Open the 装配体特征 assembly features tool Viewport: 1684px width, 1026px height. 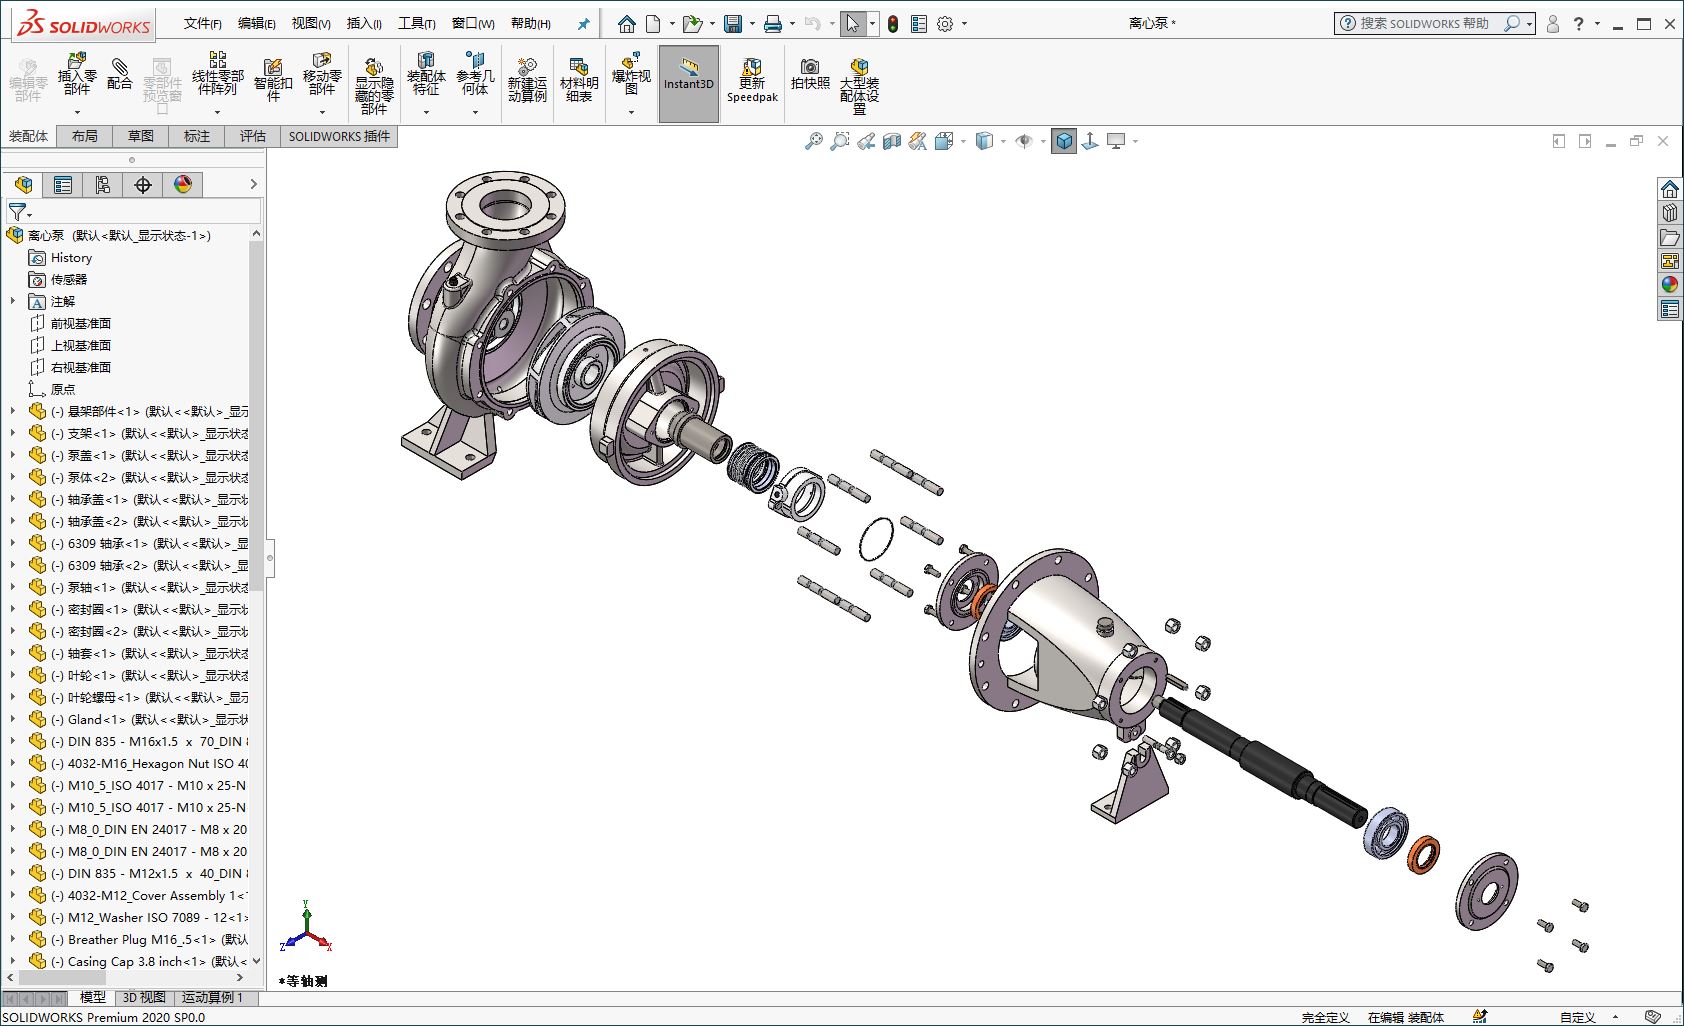point(426,75)
